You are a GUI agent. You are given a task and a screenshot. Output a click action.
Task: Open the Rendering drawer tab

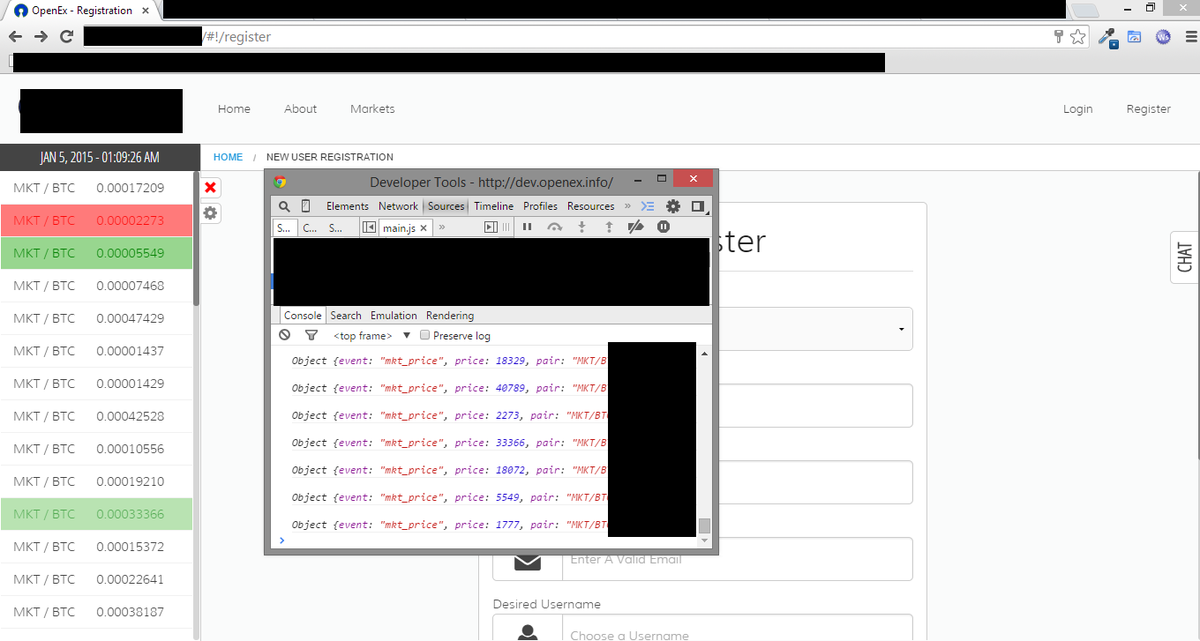[450, 315]
